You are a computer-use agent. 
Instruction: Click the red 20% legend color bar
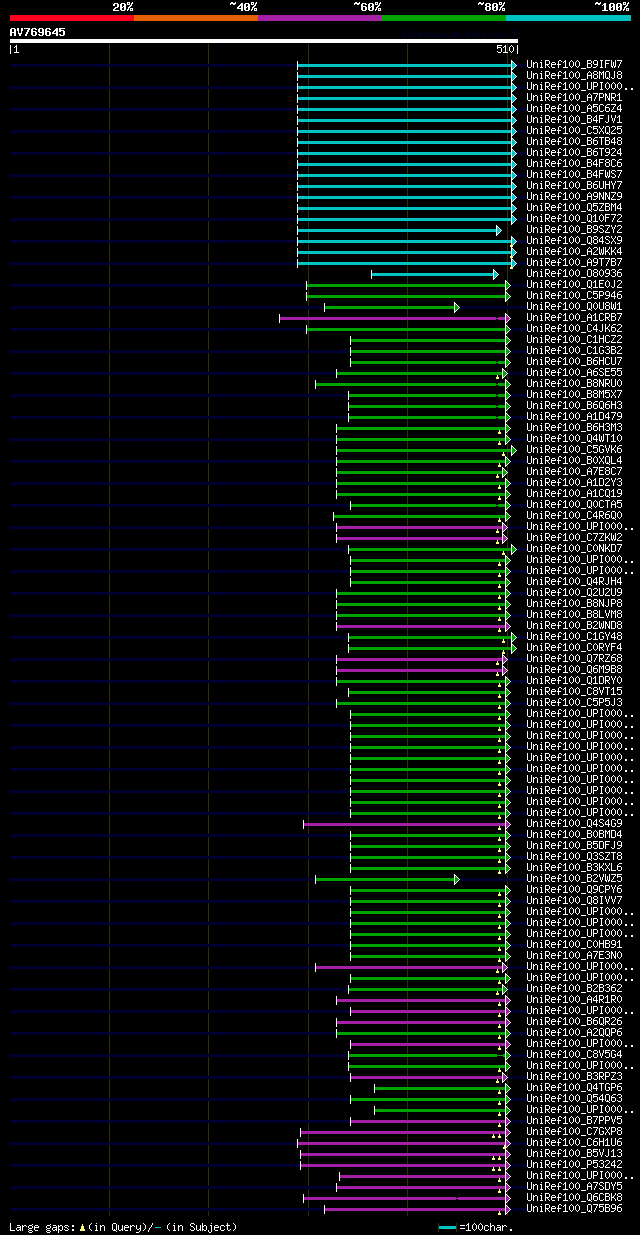pyautogui.click(x=71, y=18)
